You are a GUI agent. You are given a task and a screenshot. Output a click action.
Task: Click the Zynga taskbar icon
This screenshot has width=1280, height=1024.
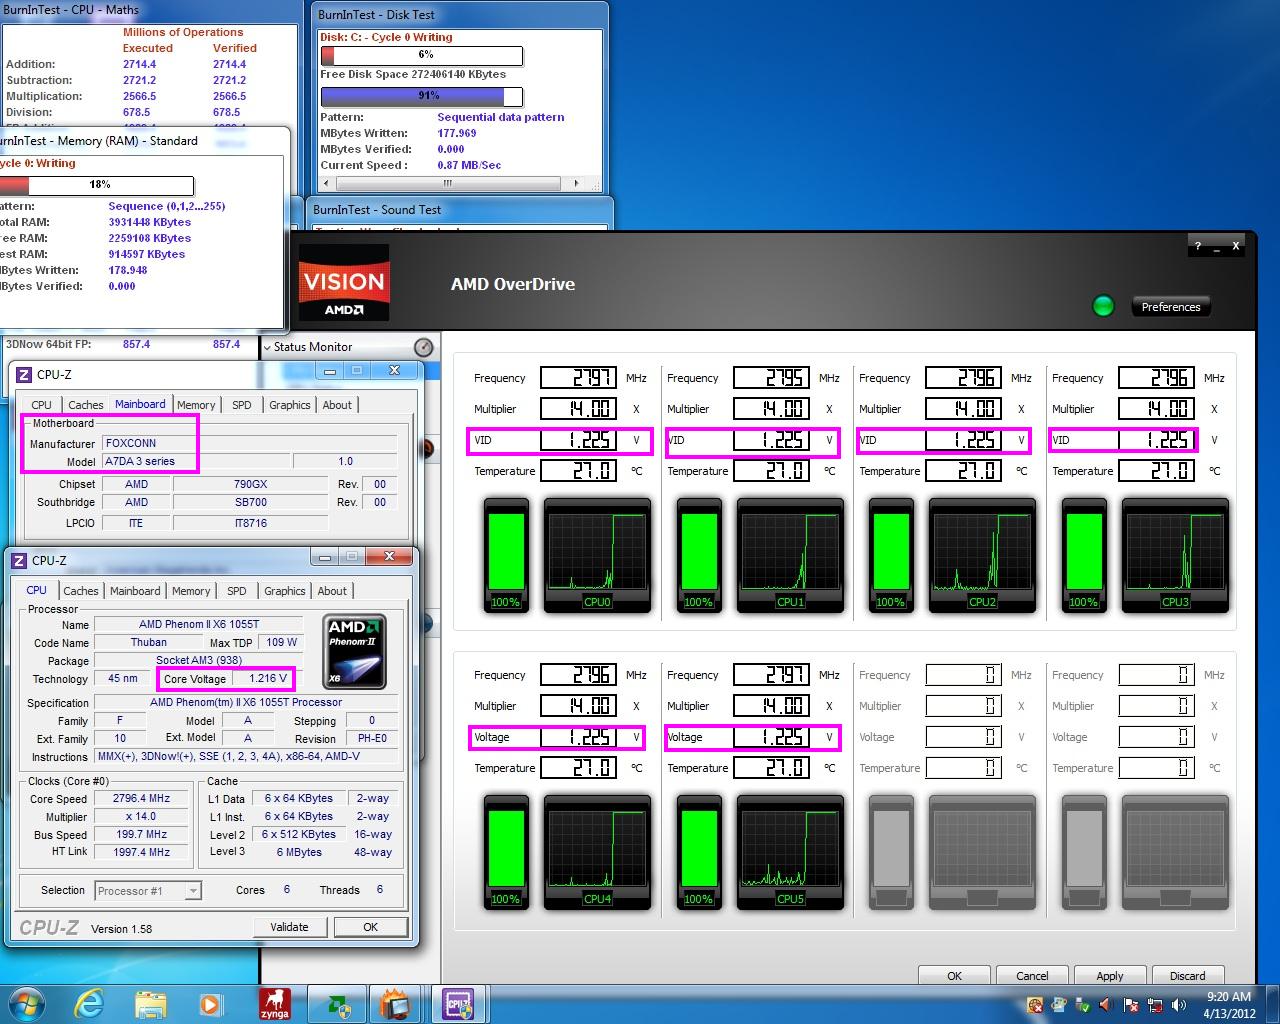click(x=274, y=1004)
